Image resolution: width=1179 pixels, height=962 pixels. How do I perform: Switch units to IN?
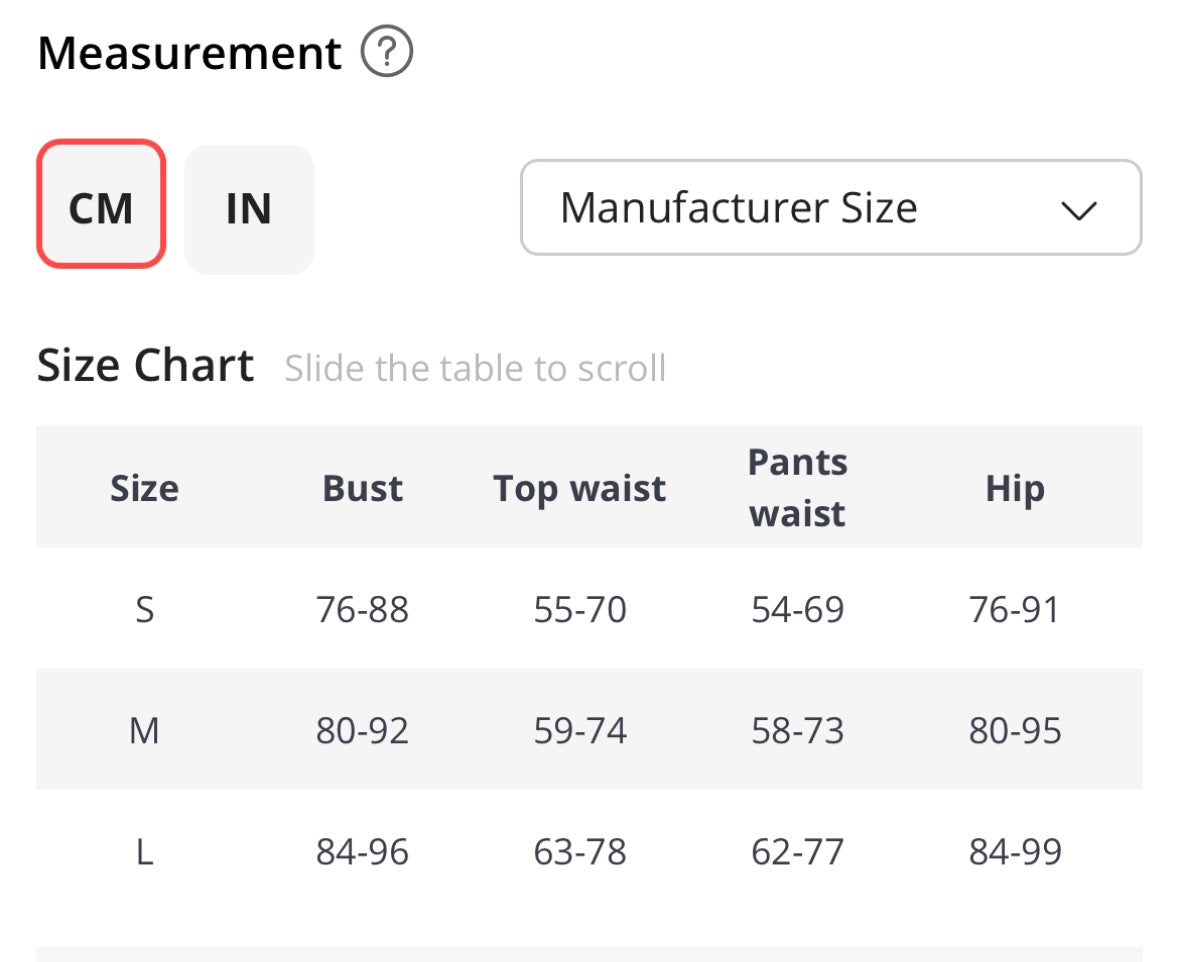249,208
